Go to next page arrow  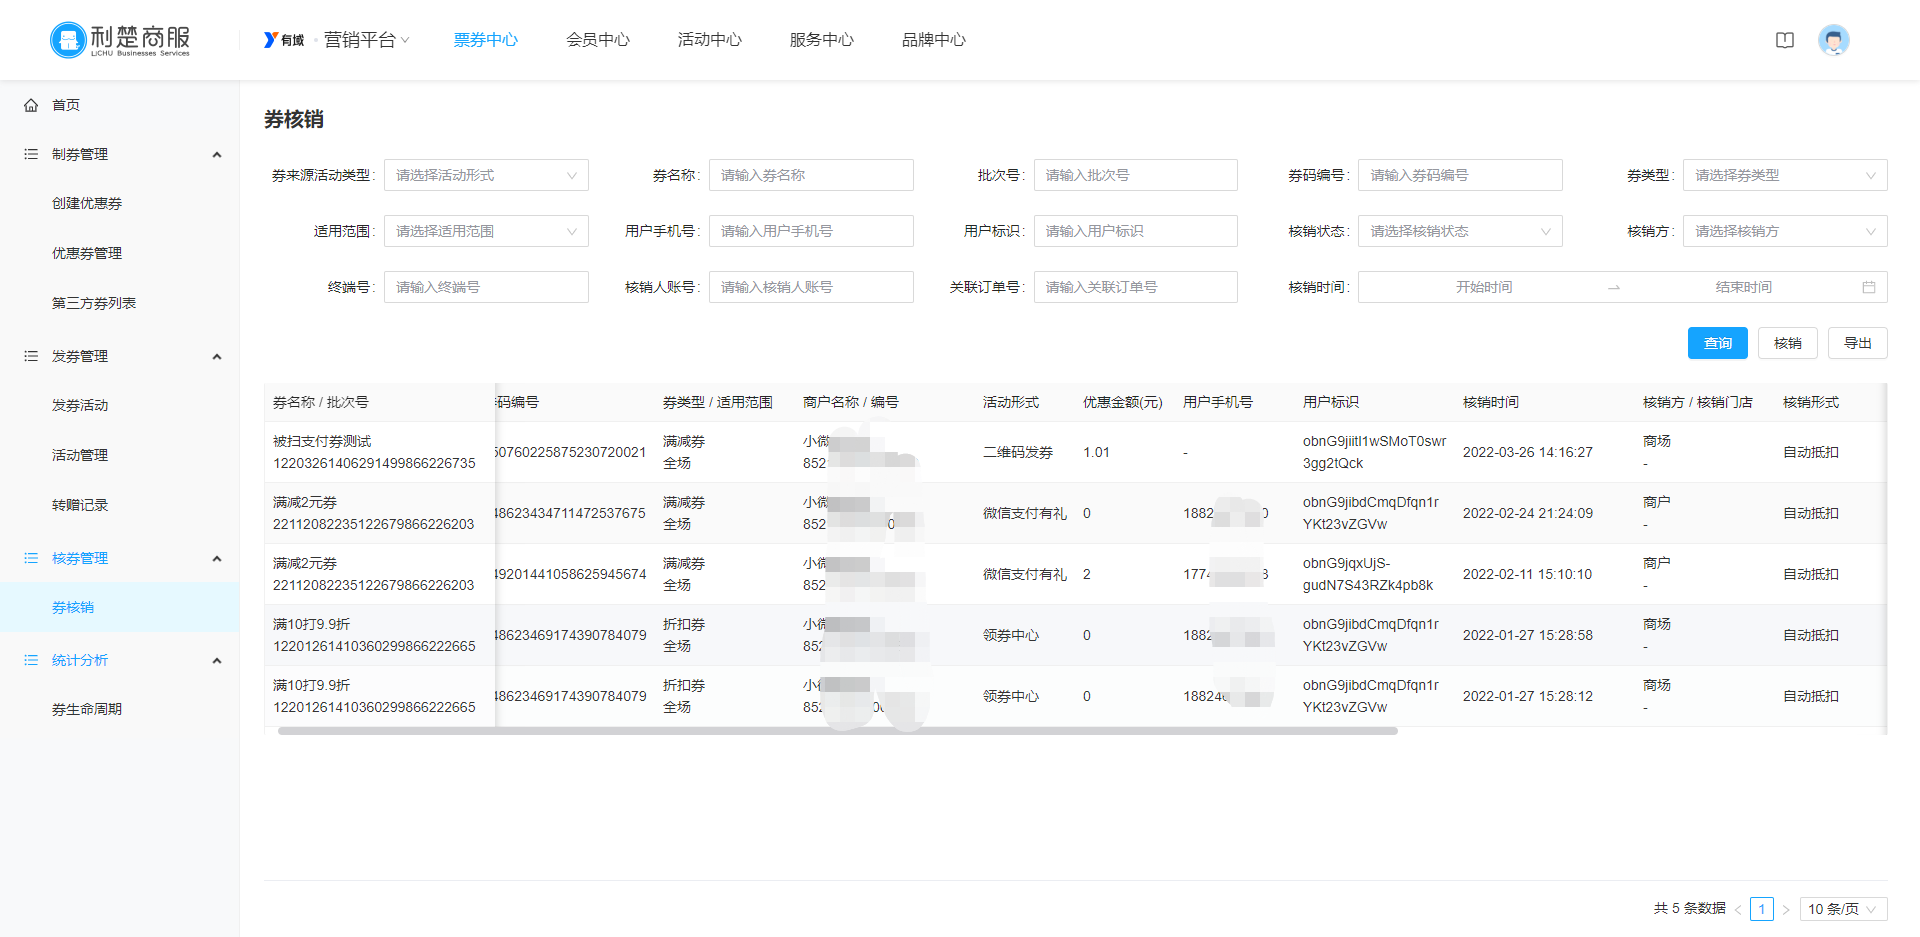click(x=1785, y=909)
